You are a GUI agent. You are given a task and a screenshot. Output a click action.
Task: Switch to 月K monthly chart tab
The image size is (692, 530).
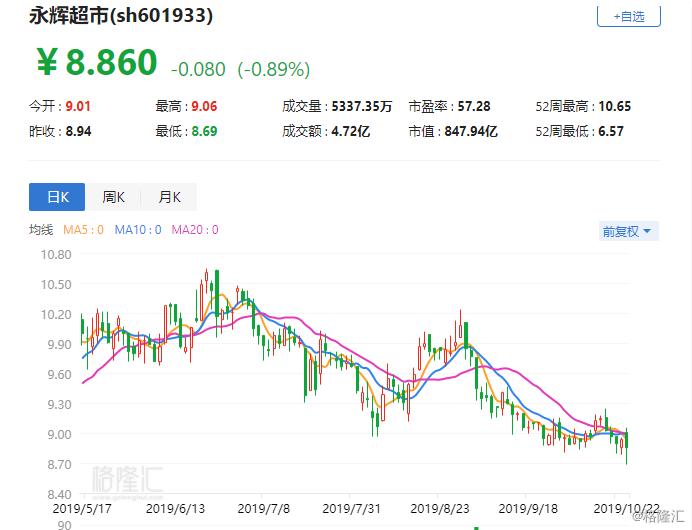pos(169,197)
